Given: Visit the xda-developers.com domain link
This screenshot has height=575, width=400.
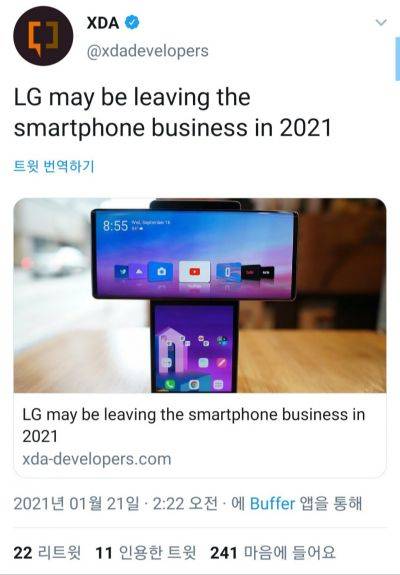Looking at the screenshot, I should point(97,459).
